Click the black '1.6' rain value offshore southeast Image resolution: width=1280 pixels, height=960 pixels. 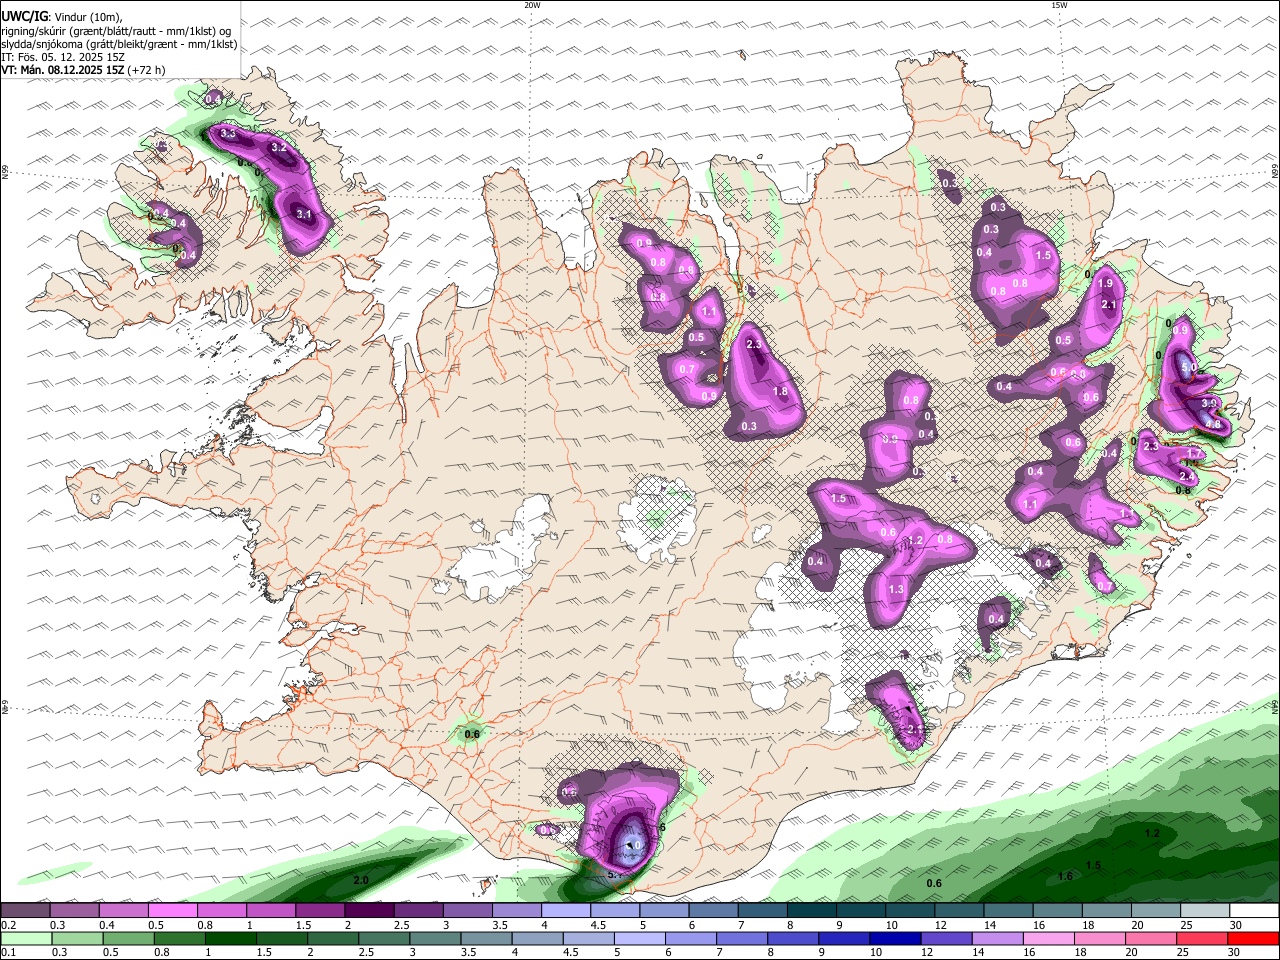click(1065, 877)
